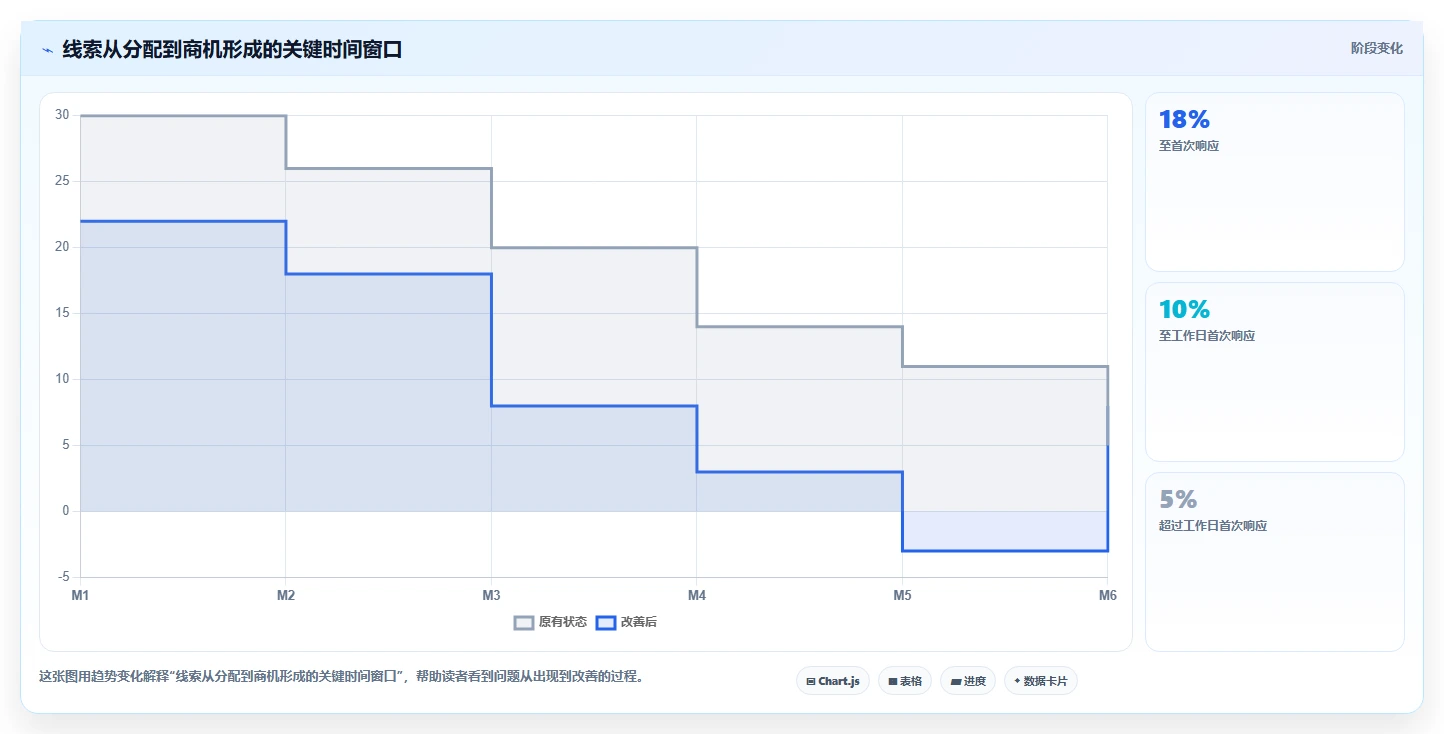This screenshot has height=734, width=1444.
Task: Toggle the 改善后 legend item
Action: [x=627, y=622]
